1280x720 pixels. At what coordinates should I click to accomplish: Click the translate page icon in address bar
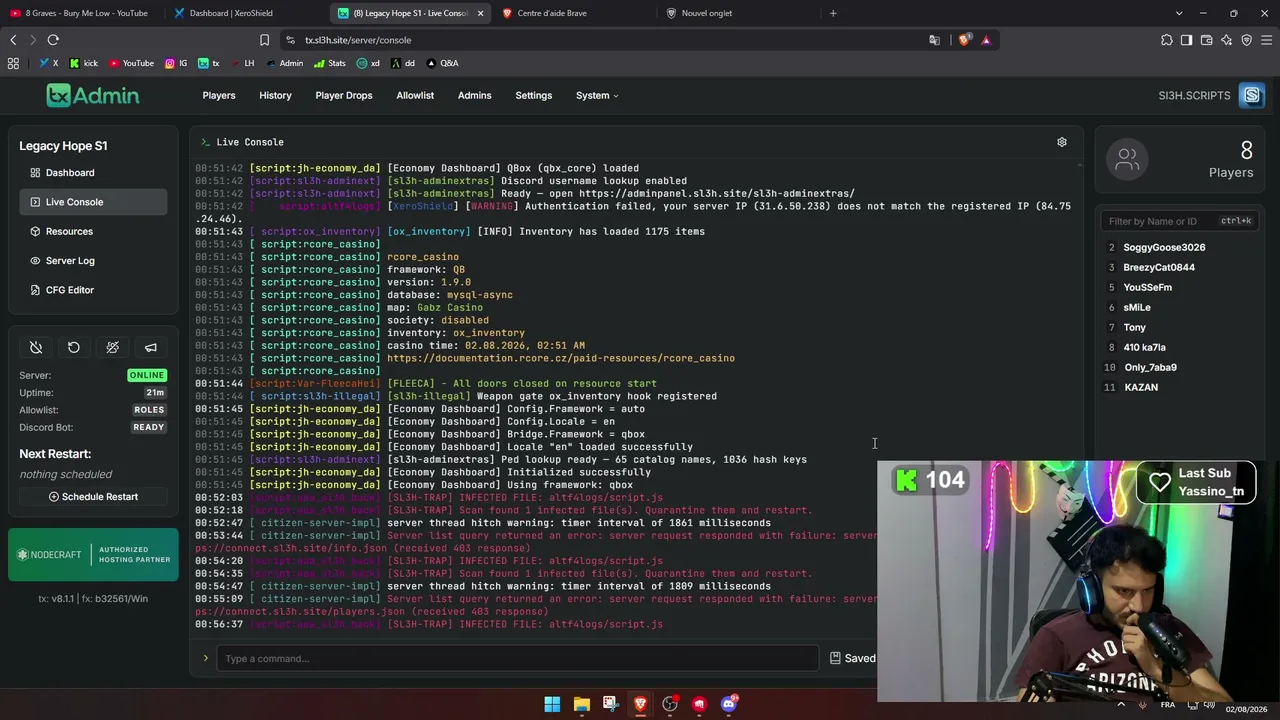pyautogui.click(x=934, y=40)
